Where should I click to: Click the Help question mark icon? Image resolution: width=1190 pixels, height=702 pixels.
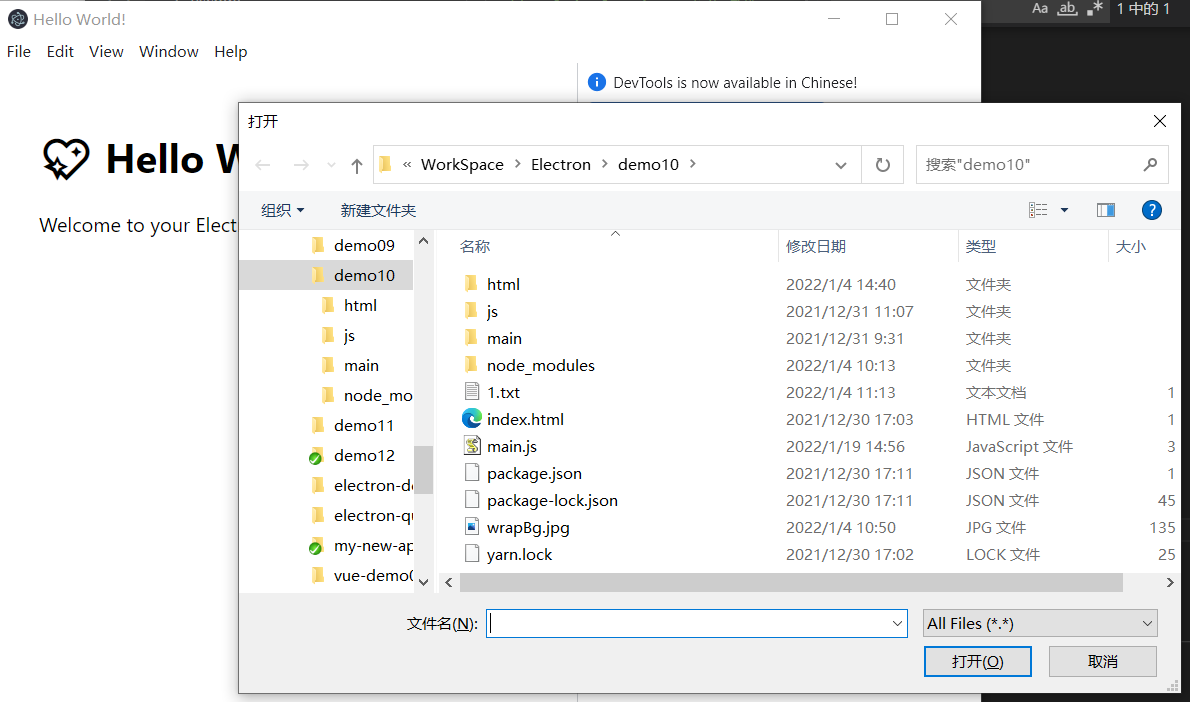tap(1152, 210)
